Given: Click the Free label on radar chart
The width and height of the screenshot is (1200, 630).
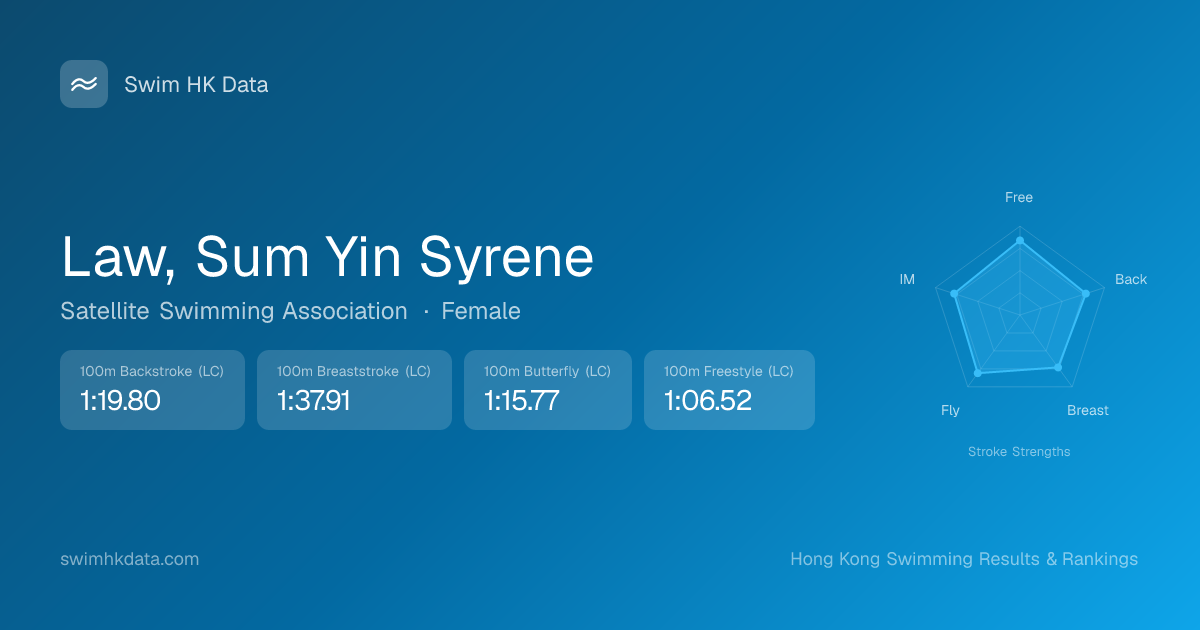Looking at the screenshot, I should pos(1018,198).
